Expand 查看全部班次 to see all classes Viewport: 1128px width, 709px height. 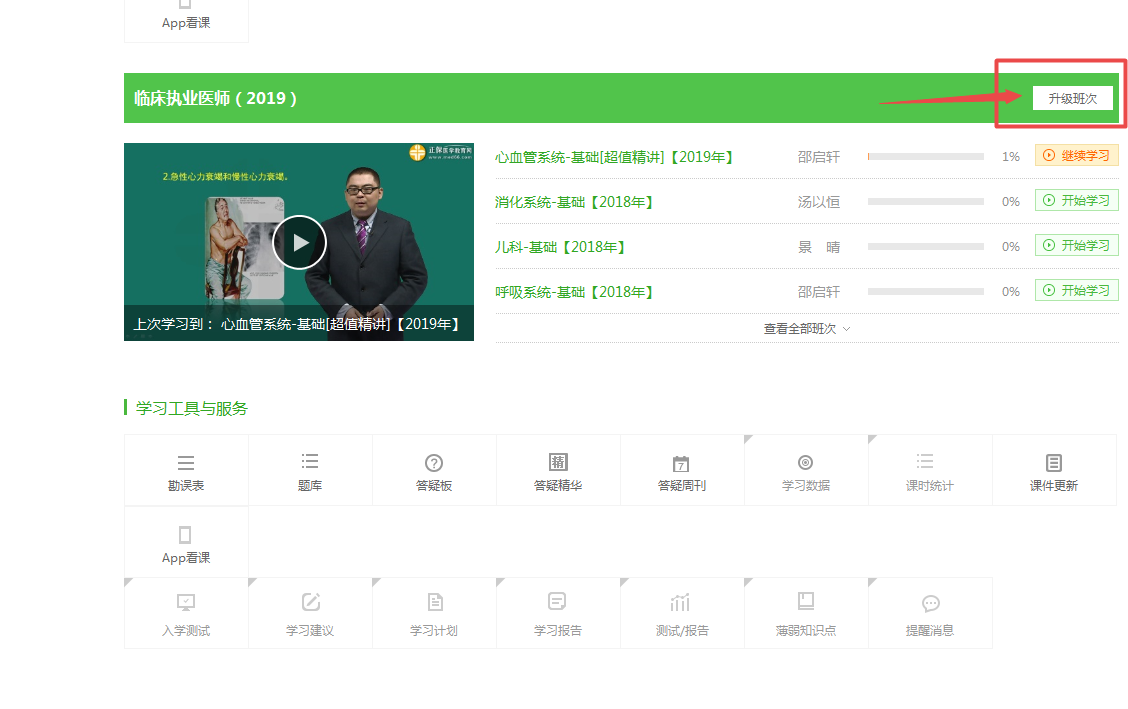[807, 328]
